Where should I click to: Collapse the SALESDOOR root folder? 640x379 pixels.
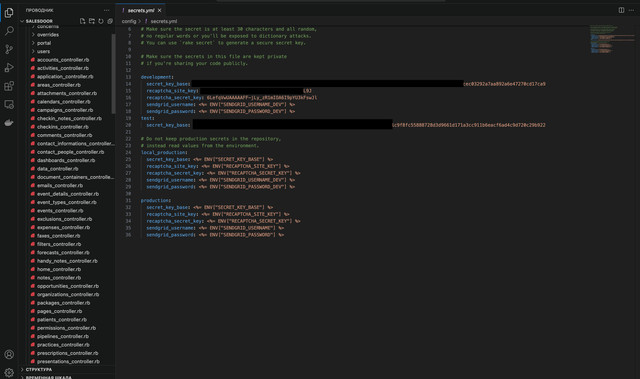coord(39,21)
